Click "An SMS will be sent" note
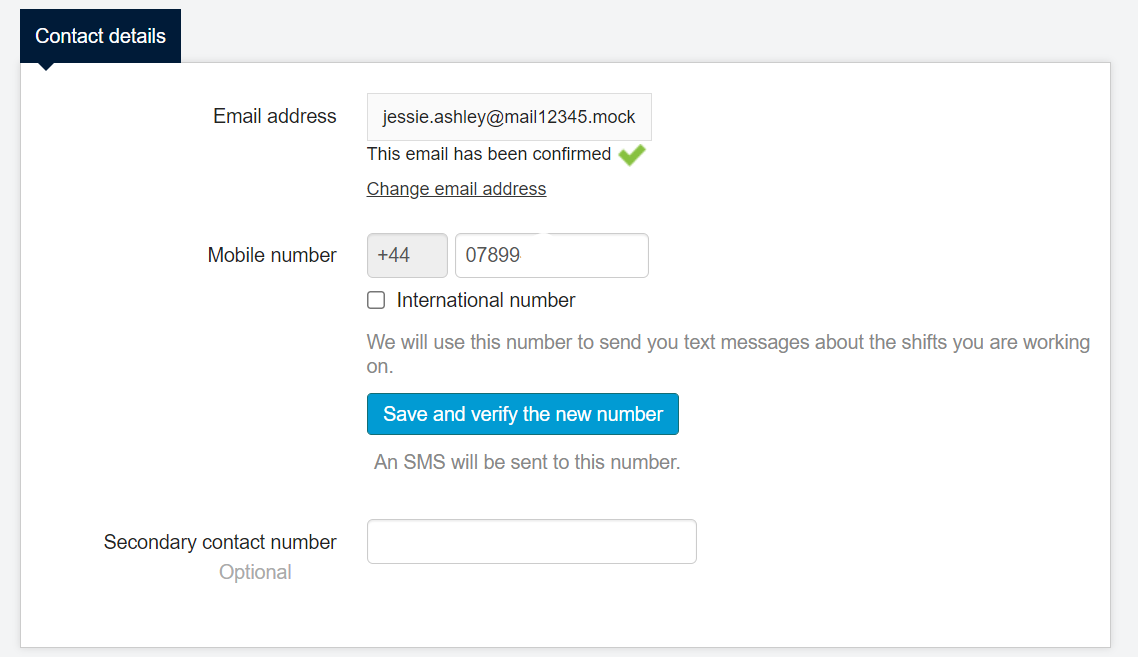The image size is (1138, 657). [527, 462]
